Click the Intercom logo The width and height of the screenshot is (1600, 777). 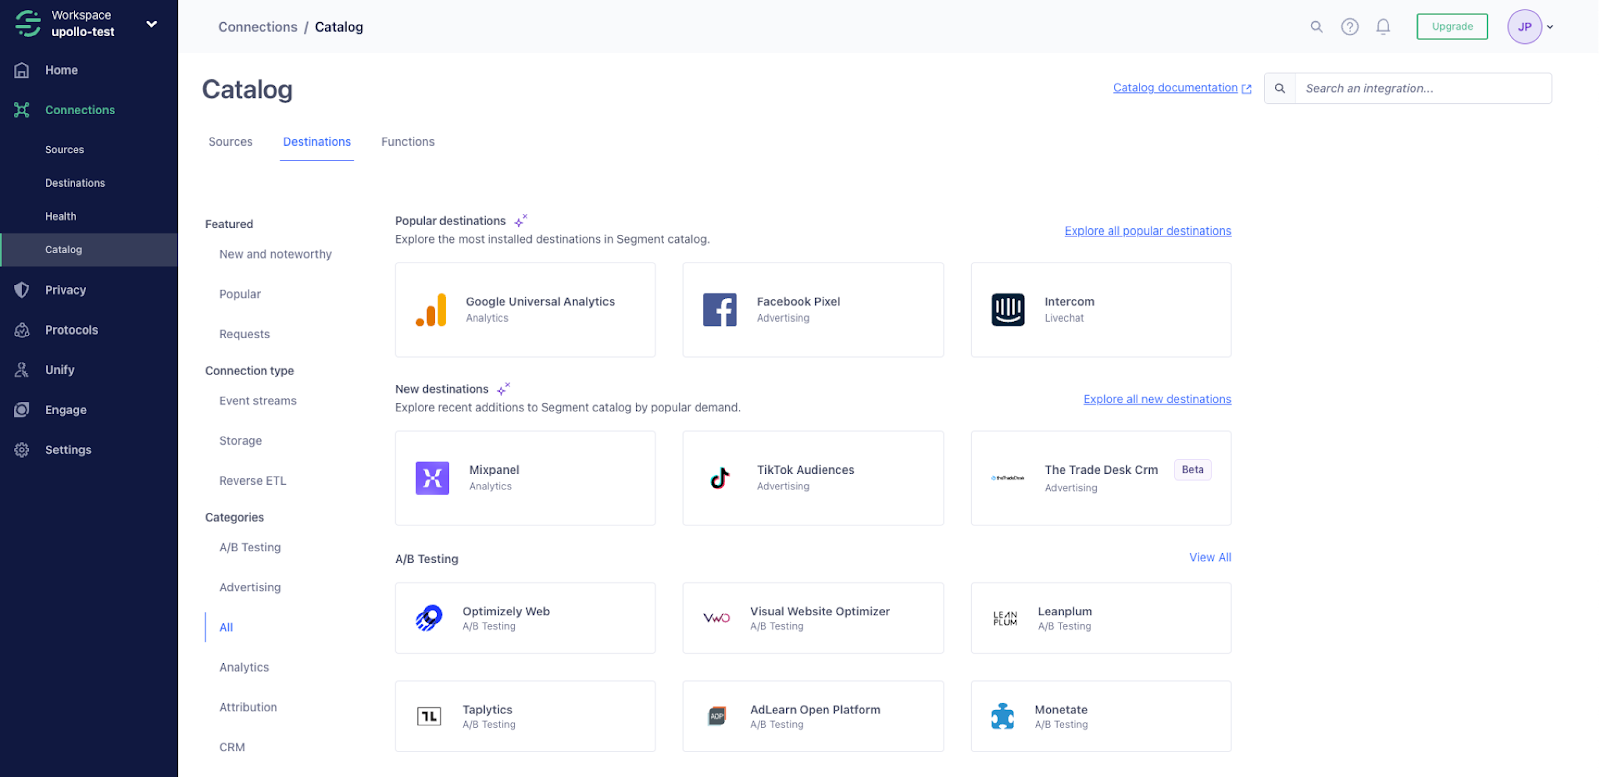tap(1008, 310)
